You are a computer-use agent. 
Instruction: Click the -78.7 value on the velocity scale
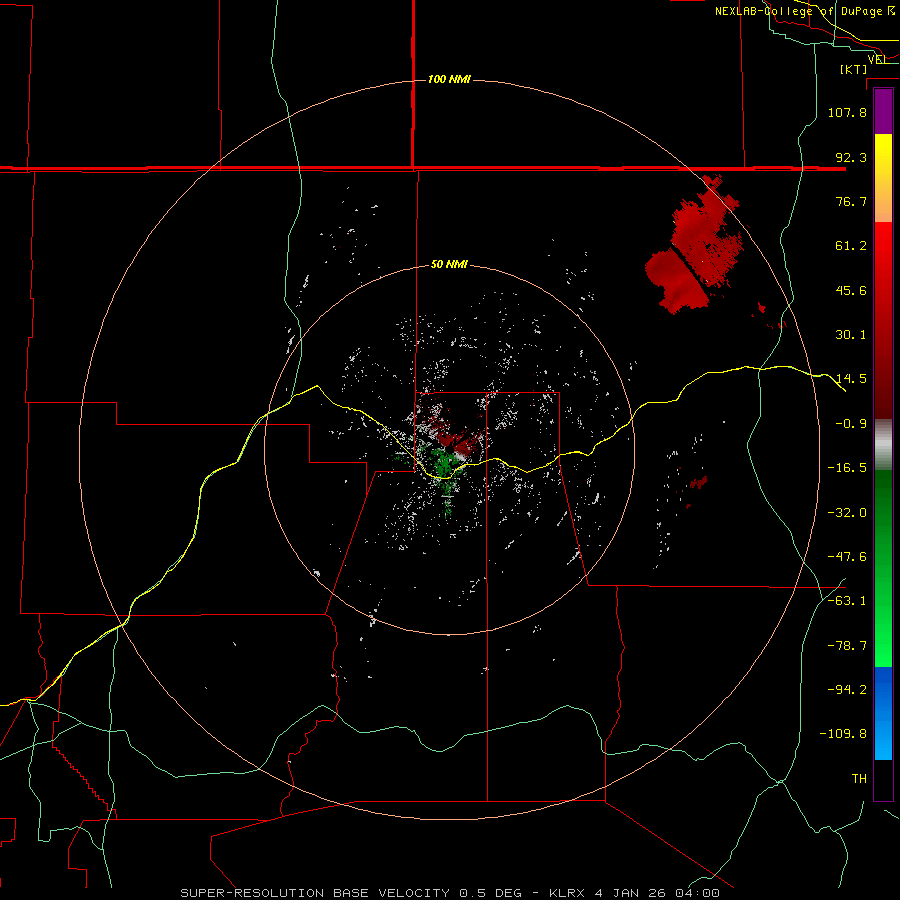point(847,646)
